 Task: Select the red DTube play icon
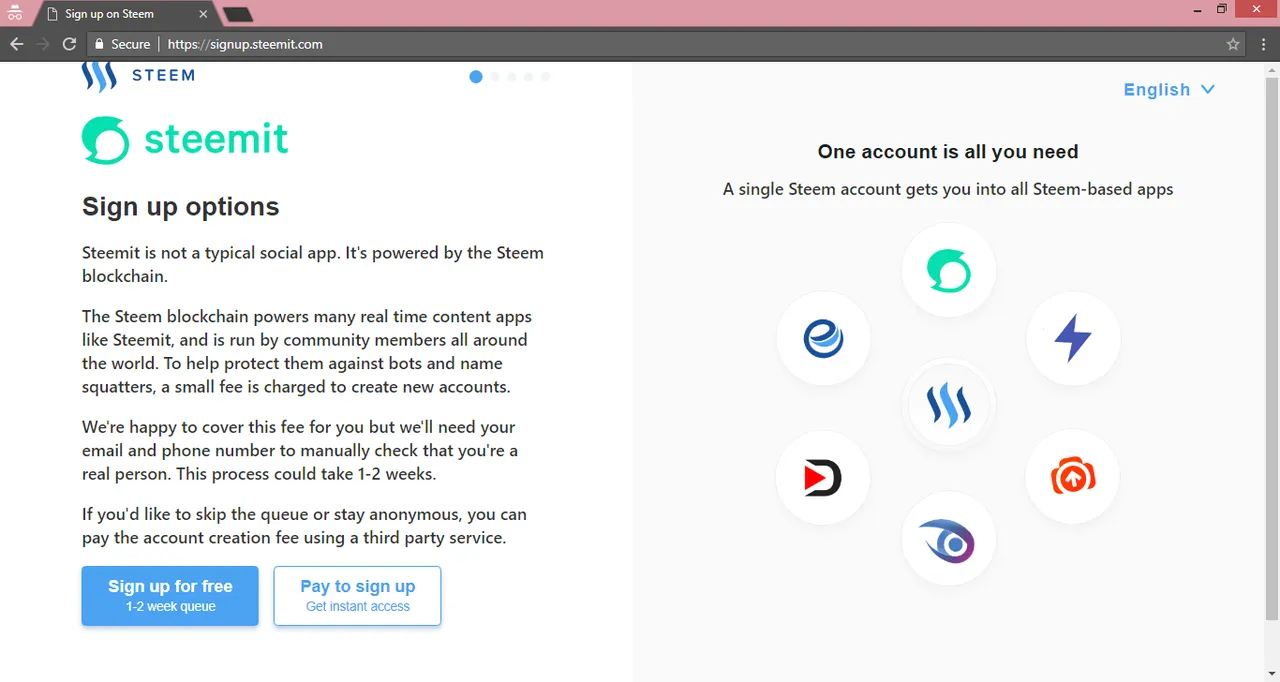click(x=823, y=478)
